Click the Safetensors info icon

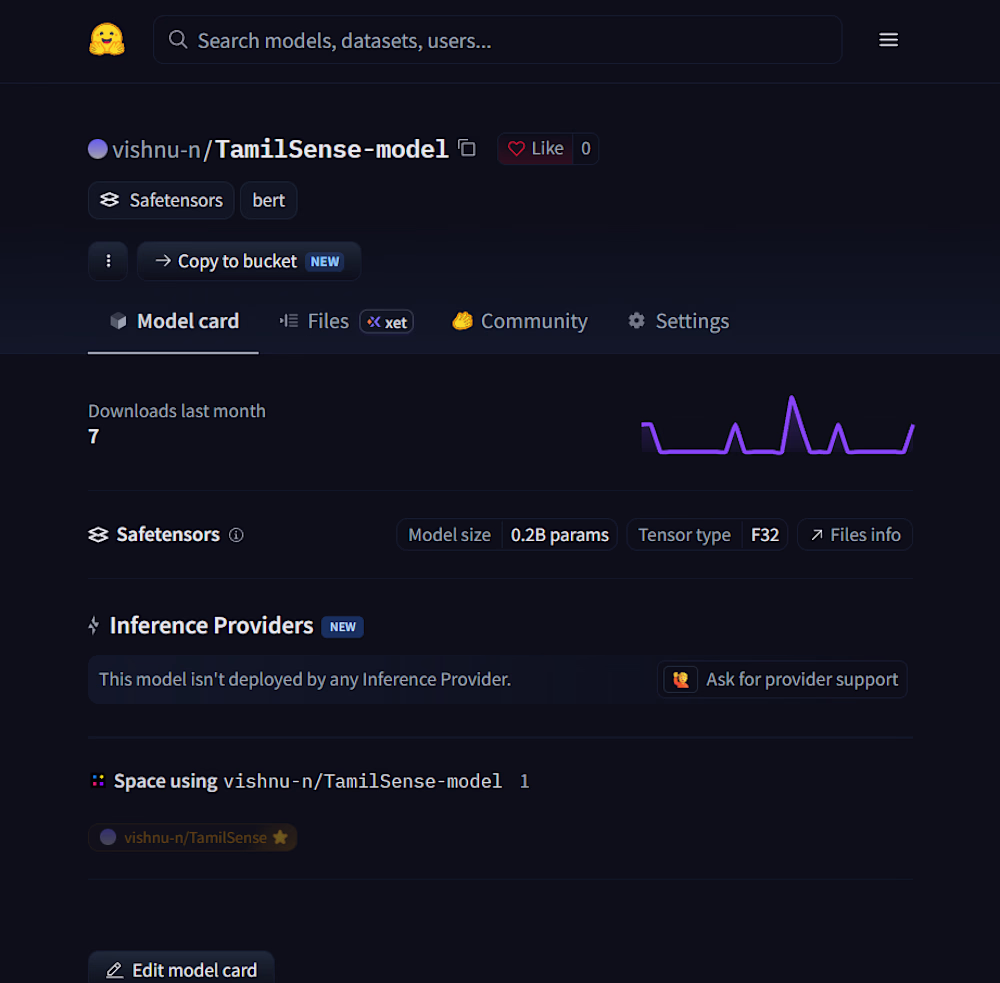click(236, 535)
